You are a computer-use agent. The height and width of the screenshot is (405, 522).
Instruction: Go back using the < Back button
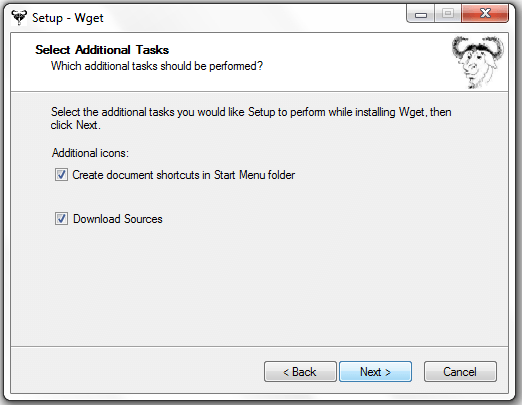tap(300, 371)
